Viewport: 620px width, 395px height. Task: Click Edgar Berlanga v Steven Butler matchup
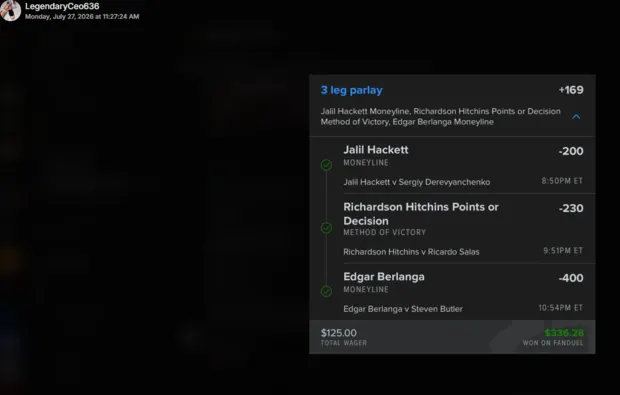403,309
